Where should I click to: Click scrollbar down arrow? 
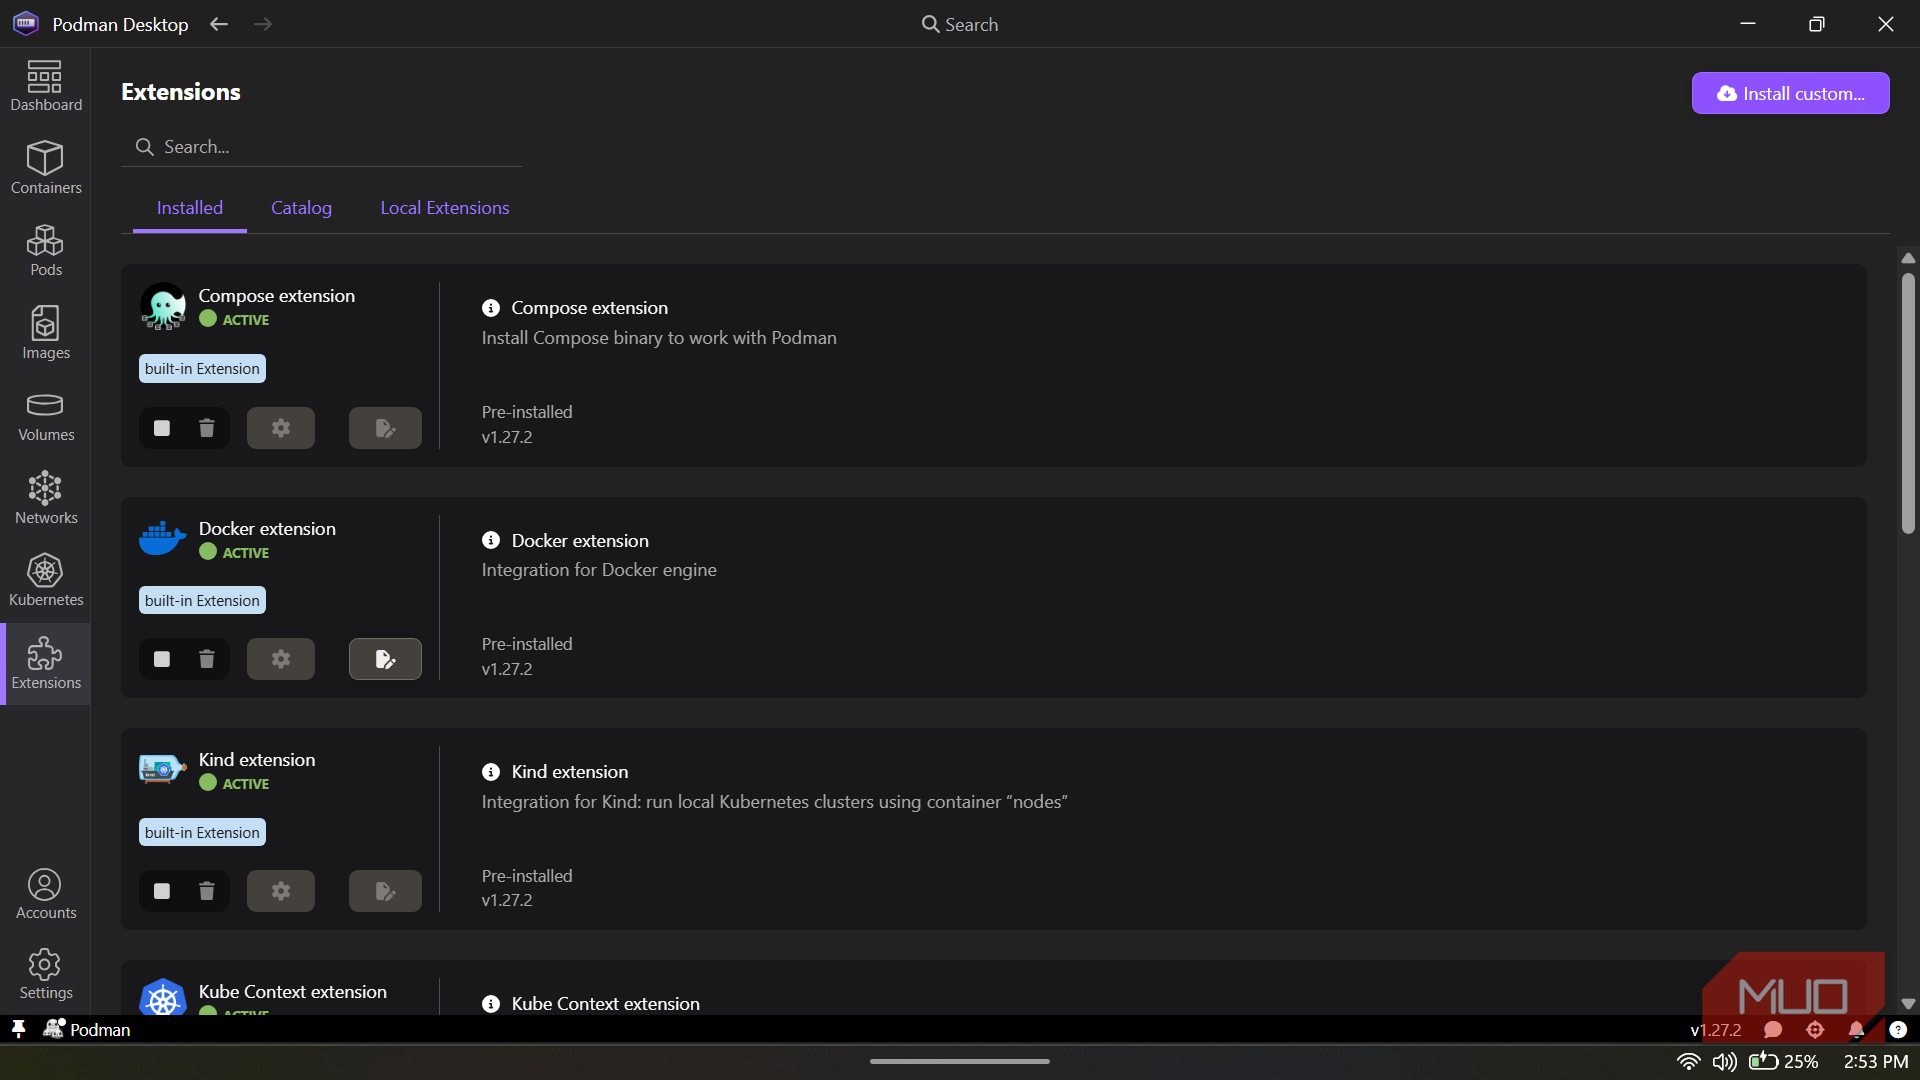click(x=1908, y=1003)
